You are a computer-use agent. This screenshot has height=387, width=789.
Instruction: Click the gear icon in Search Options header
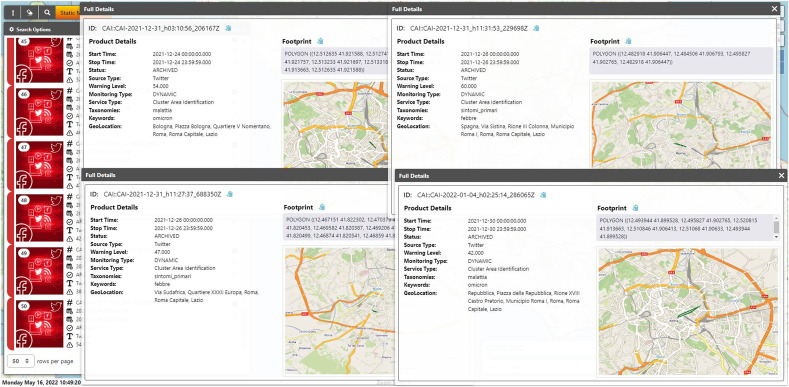pyautogui.click(x=12, y=30)
